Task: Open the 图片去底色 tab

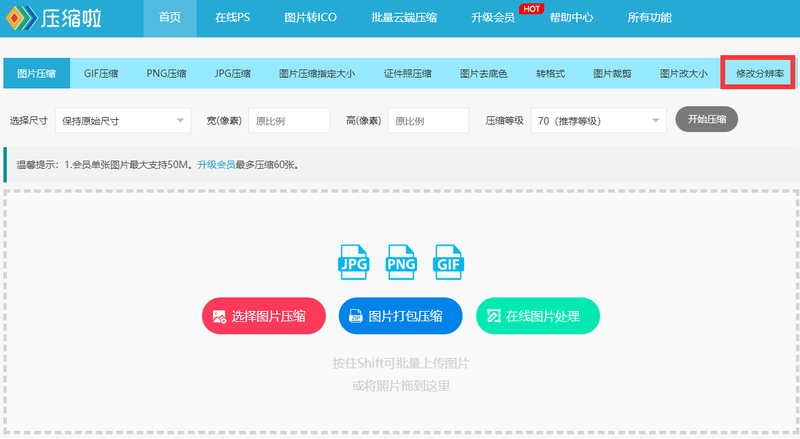Action: pyautogui.click(x=484, y=74)
